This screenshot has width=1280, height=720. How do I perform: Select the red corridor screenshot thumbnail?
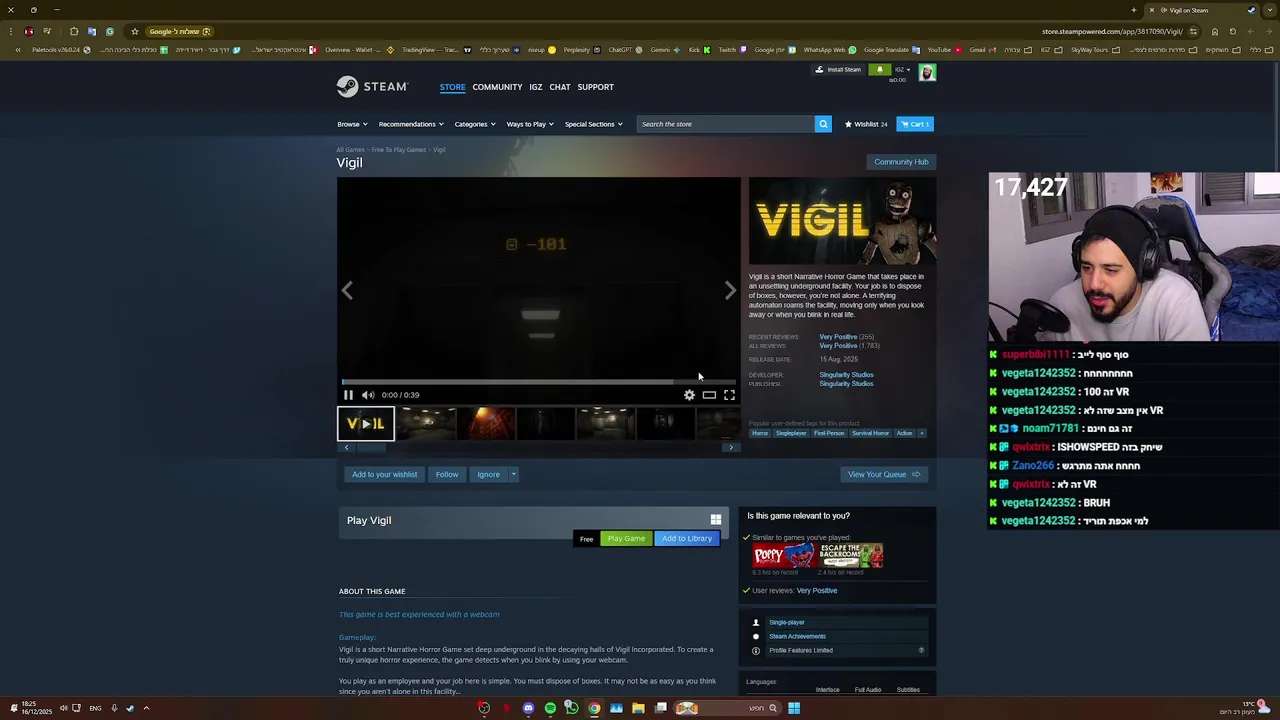(486, 424)
